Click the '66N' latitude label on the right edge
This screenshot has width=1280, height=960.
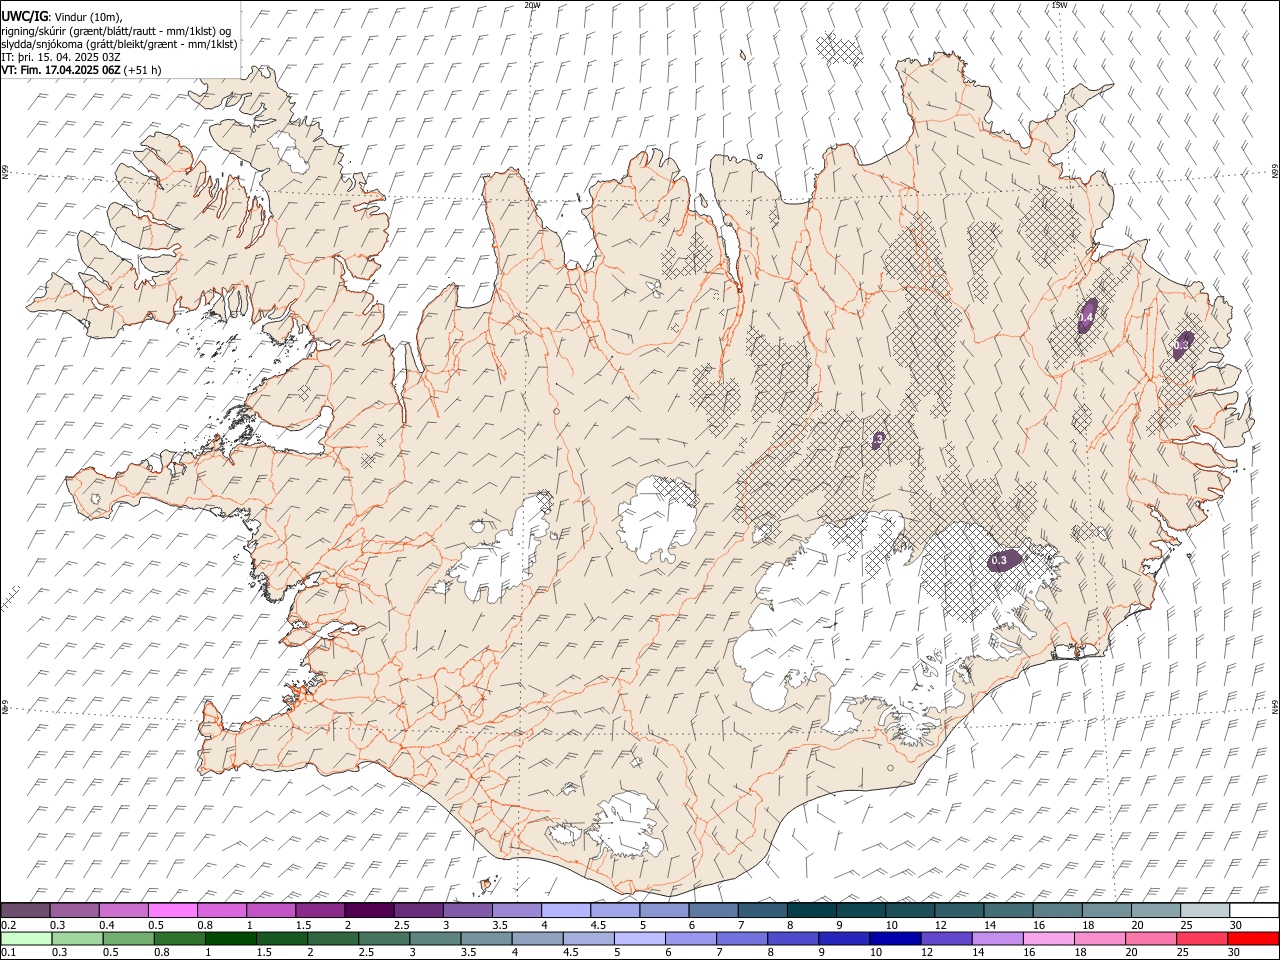coord(1275,172)
